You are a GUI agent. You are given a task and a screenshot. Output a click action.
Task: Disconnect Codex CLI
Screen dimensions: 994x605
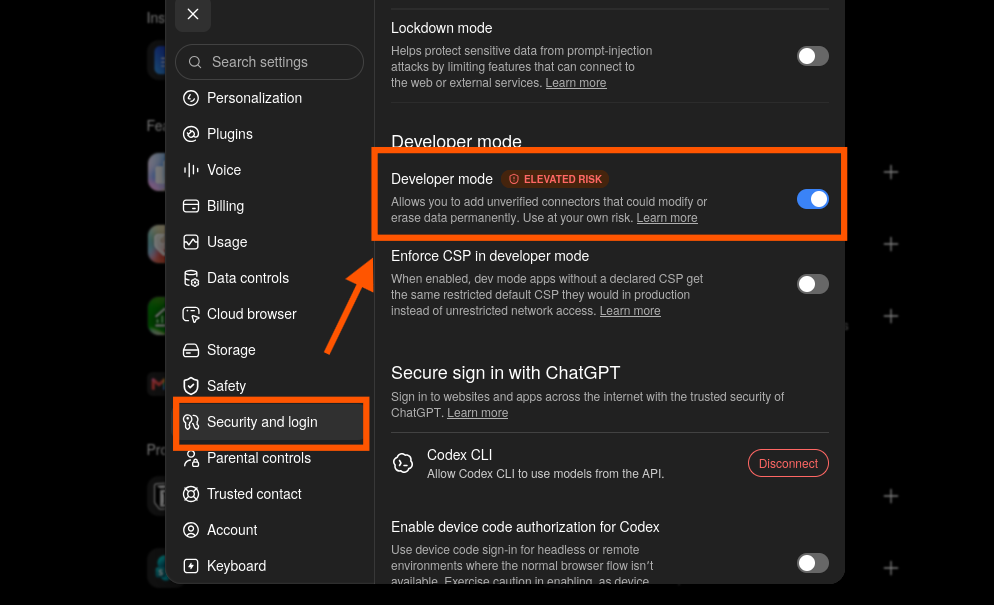click(788, 464)
